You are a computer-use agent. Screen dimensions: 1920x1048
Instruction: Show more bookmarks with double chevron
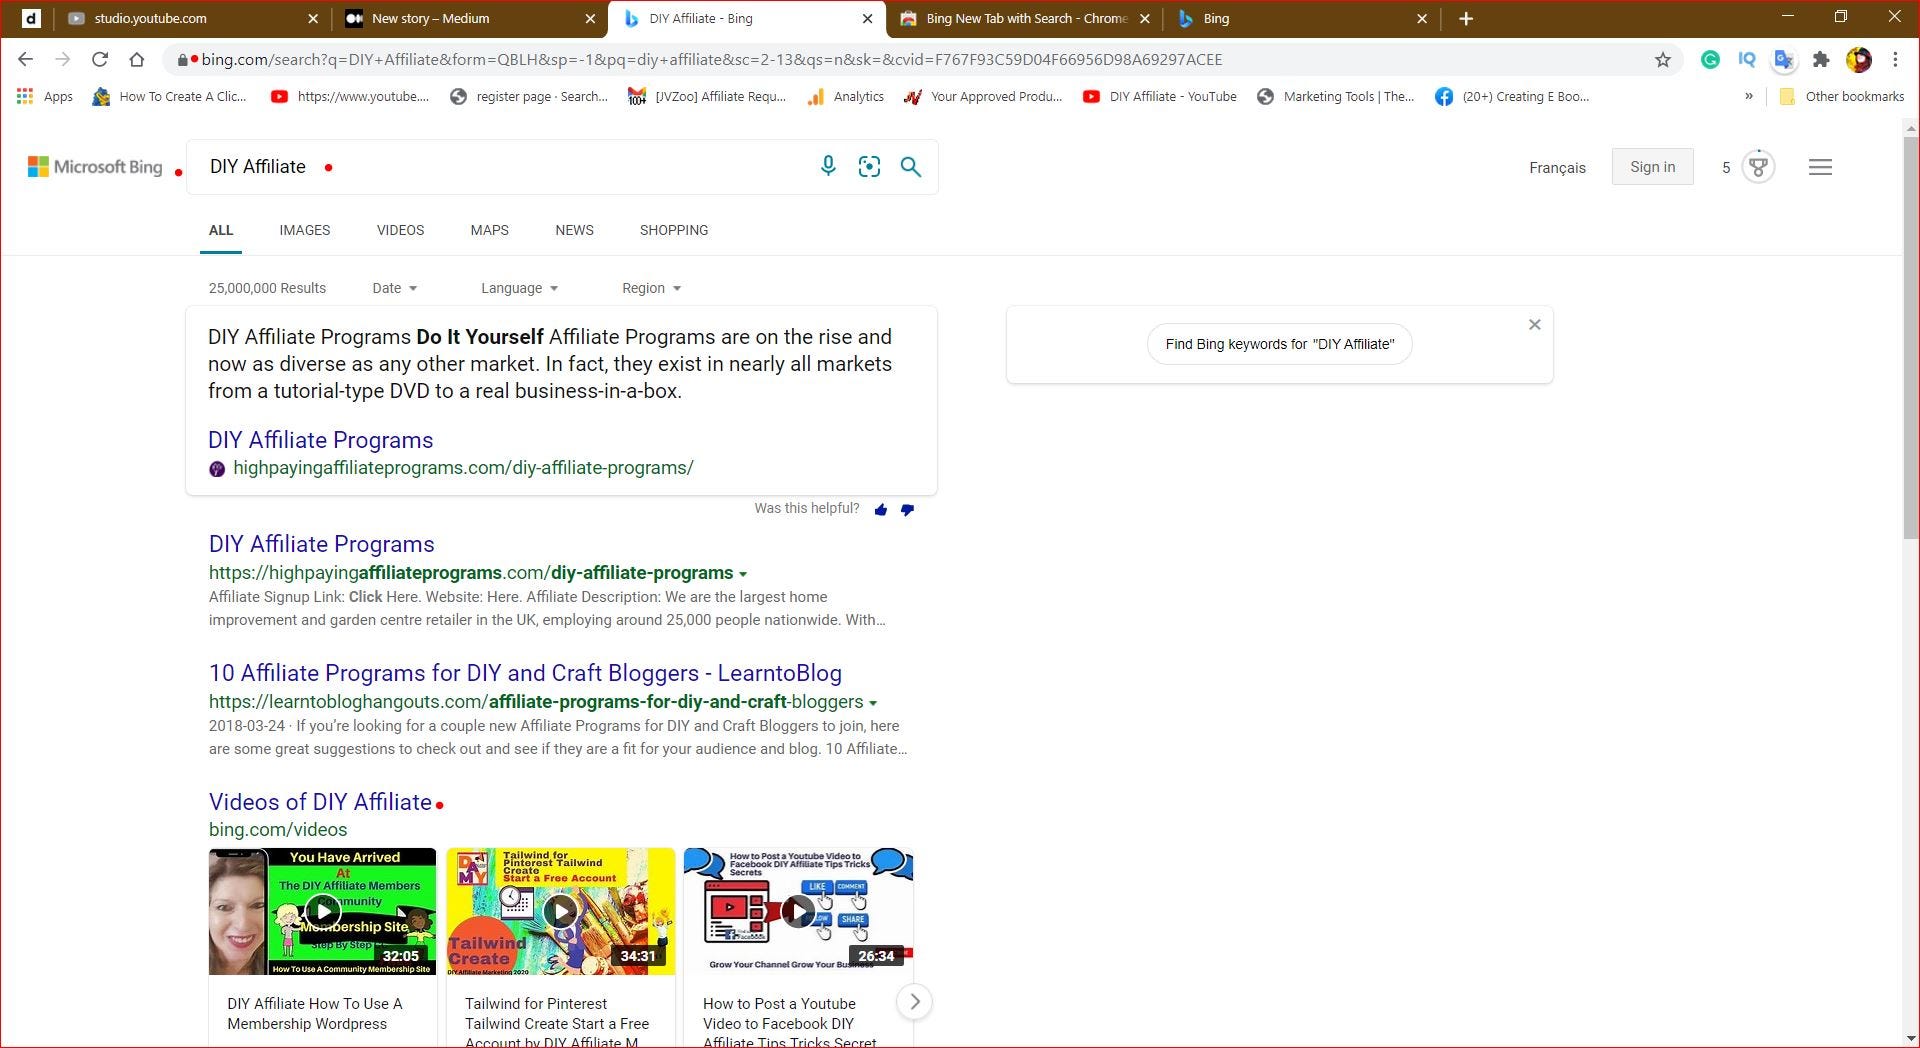(x=1749, y=96)
